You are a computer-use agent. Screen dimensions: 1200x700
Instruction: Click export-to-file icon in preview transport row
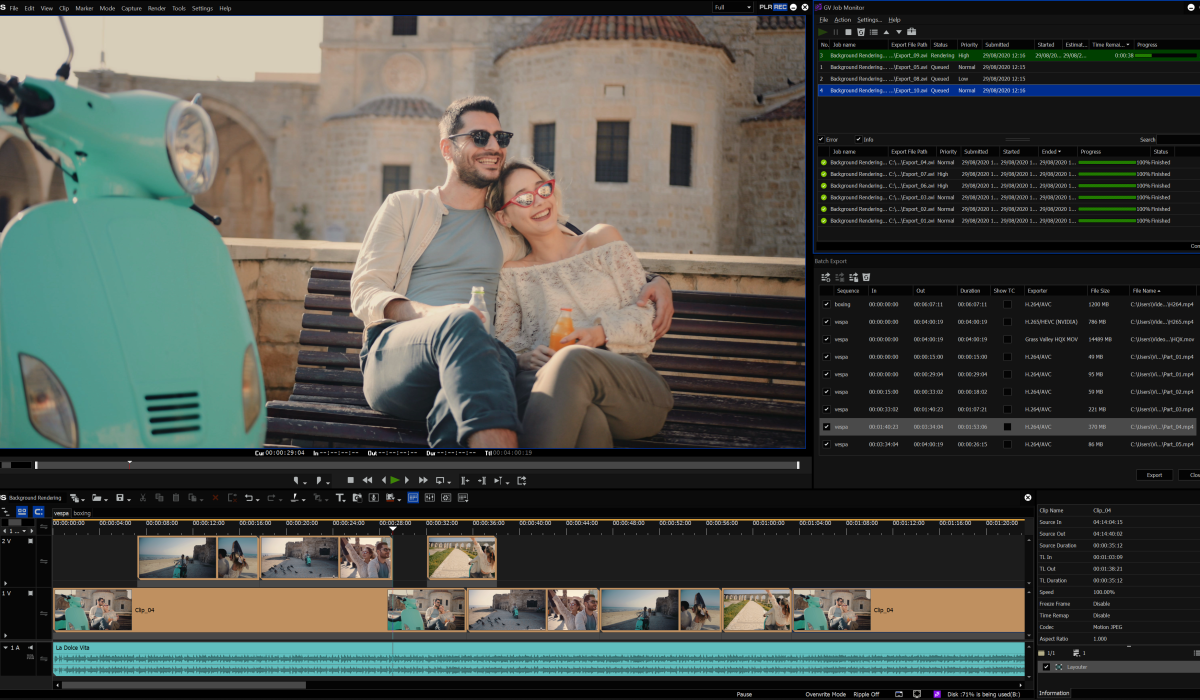point(521,480)
